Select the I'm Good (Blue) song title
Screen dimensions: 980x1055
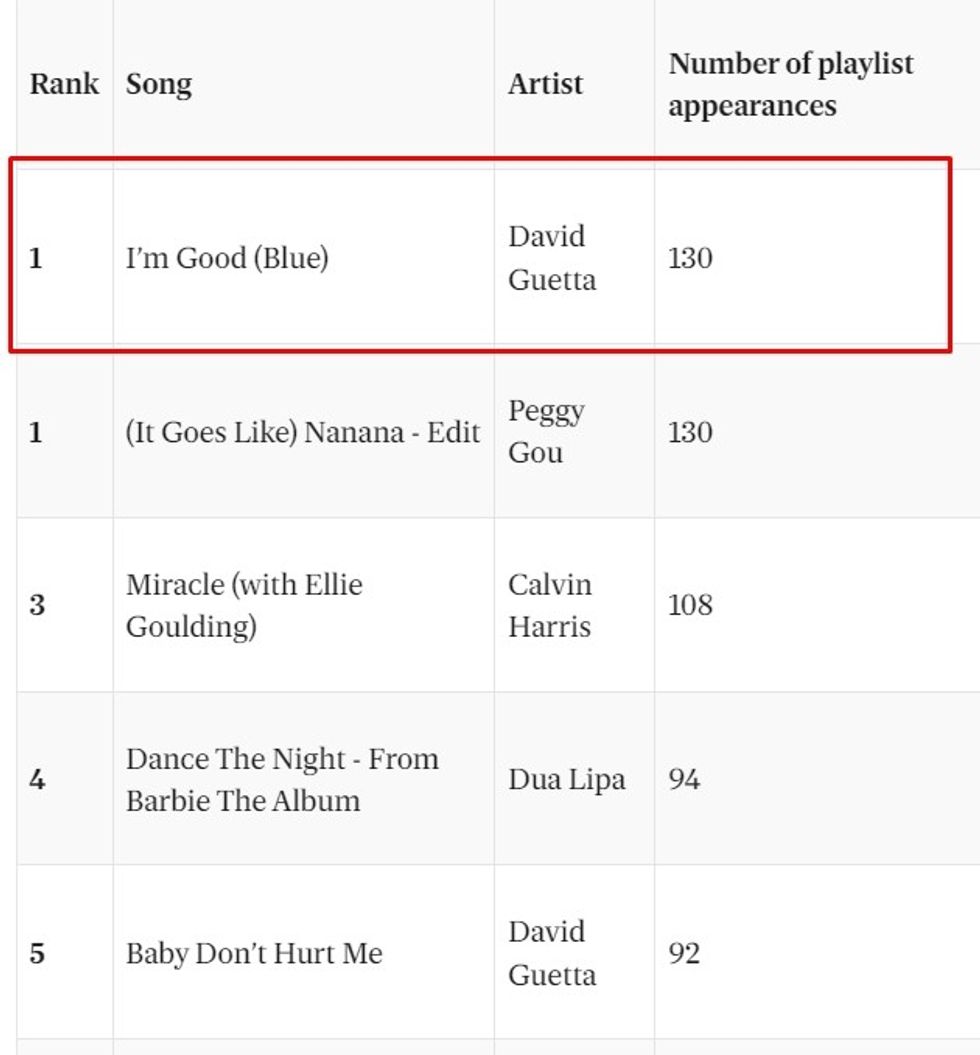[x=227, y=258]
